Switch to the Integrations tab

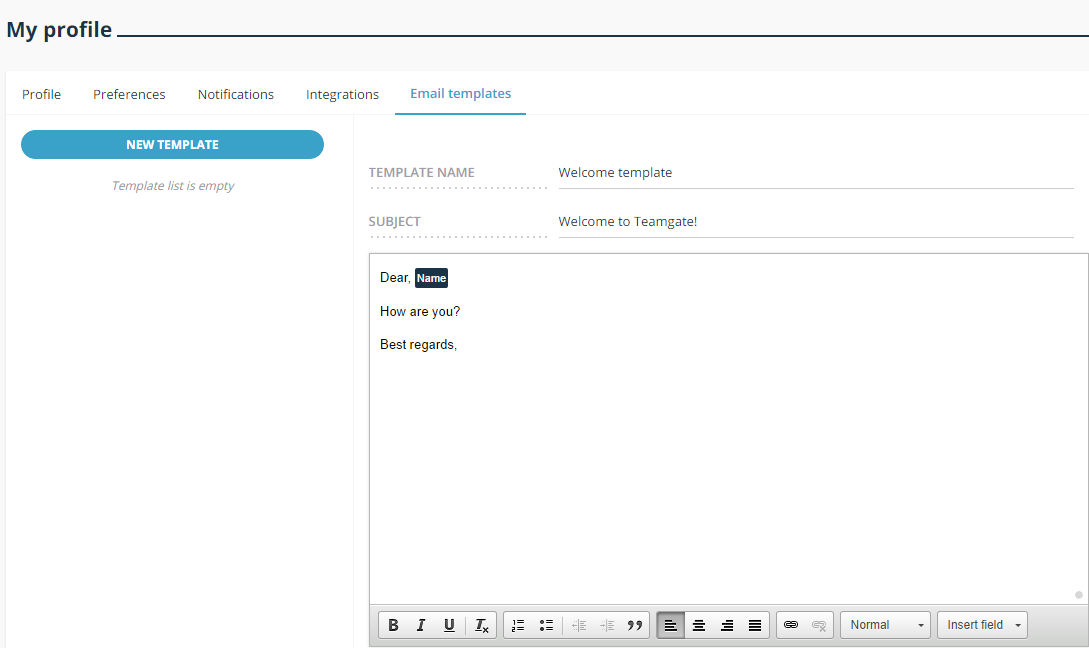(342, 94)
